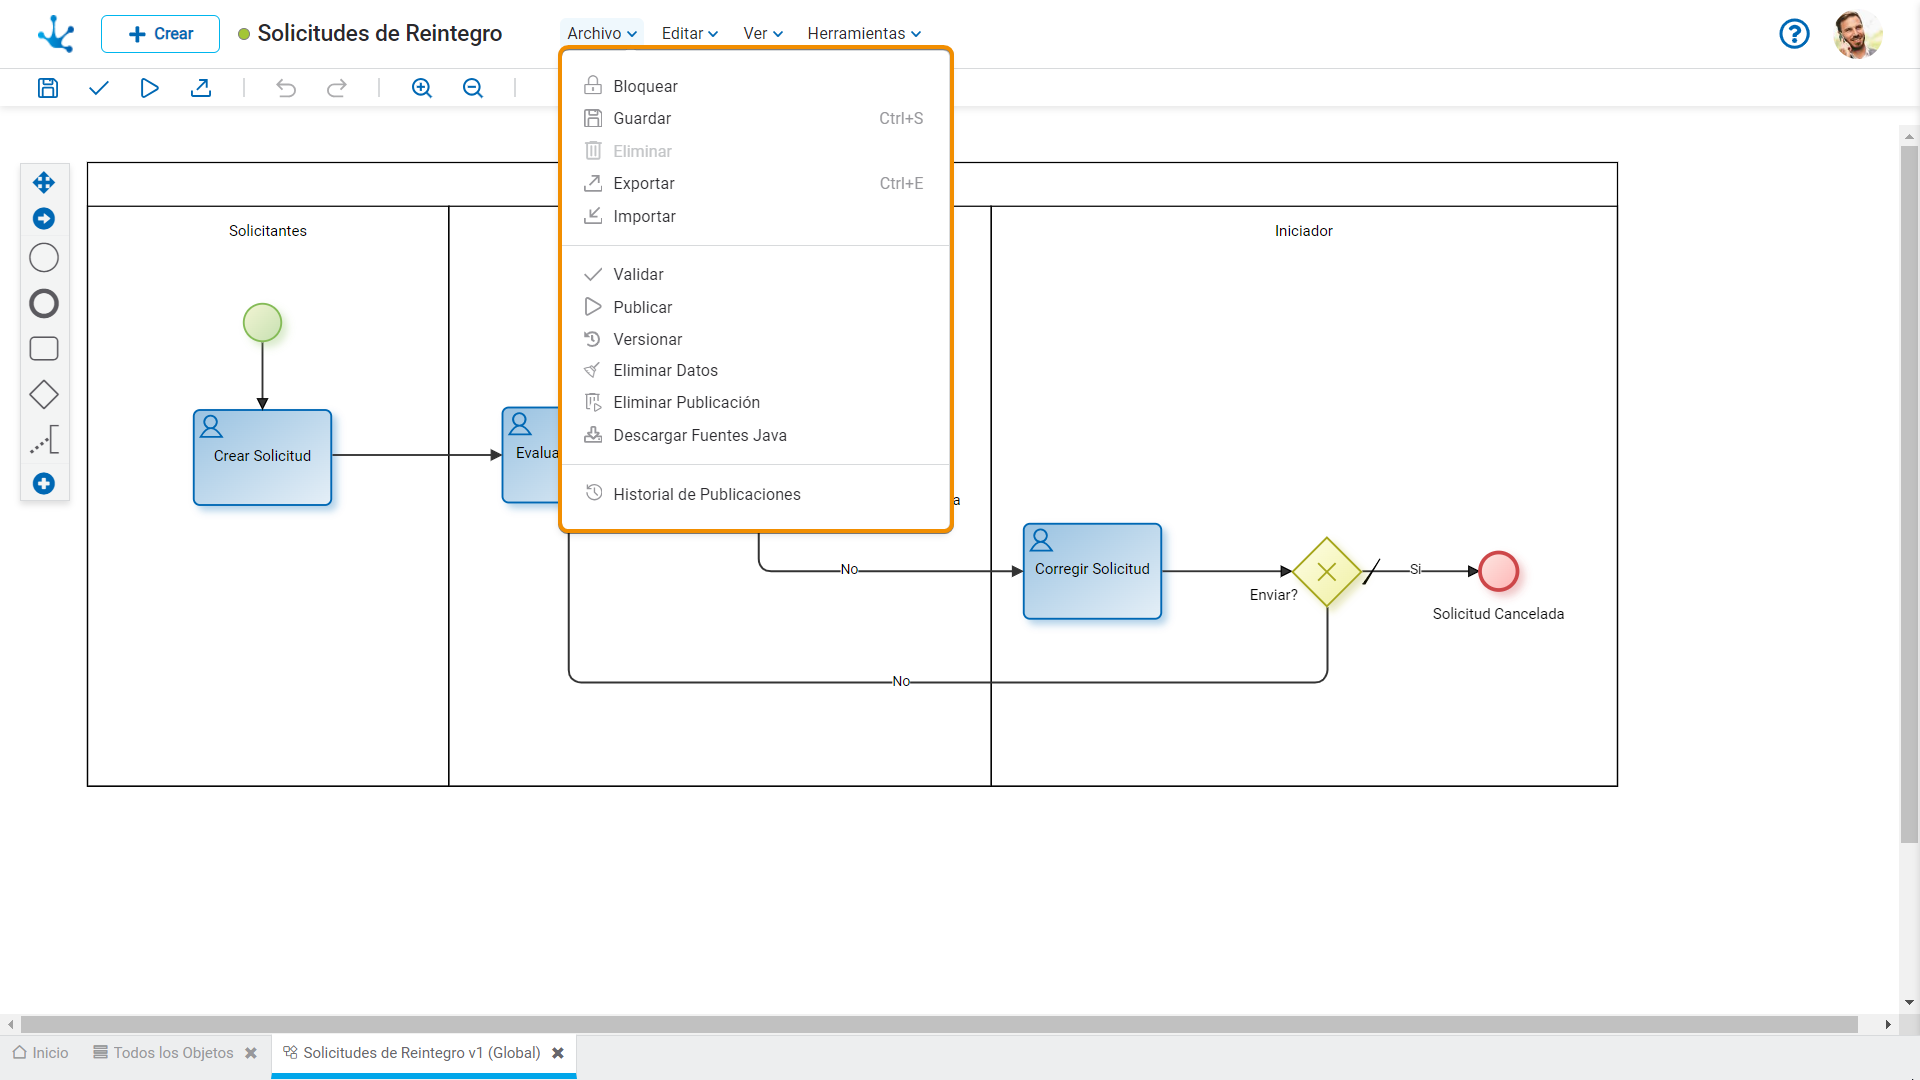Select the Corregir Solicitud task box

pos(1092,571)
